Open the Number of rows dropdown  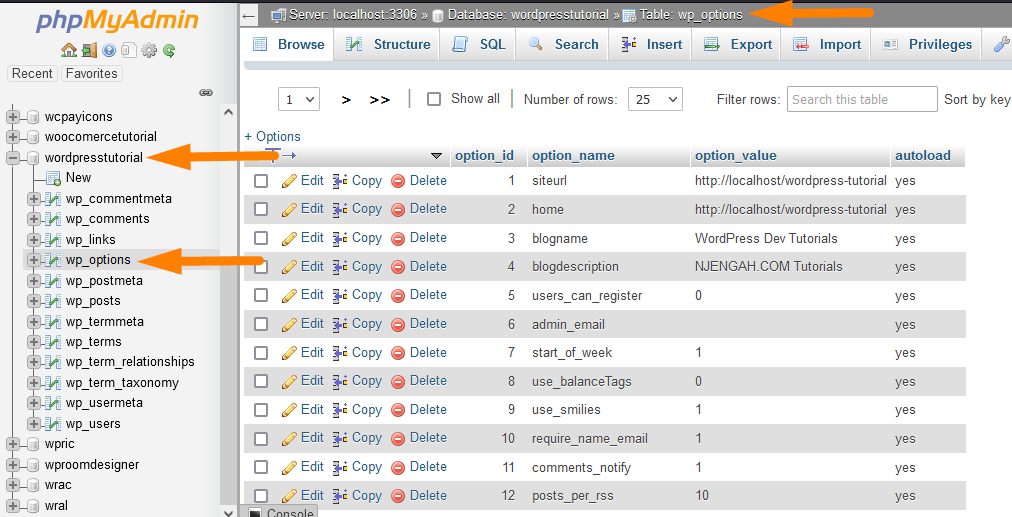pos(655,99)
